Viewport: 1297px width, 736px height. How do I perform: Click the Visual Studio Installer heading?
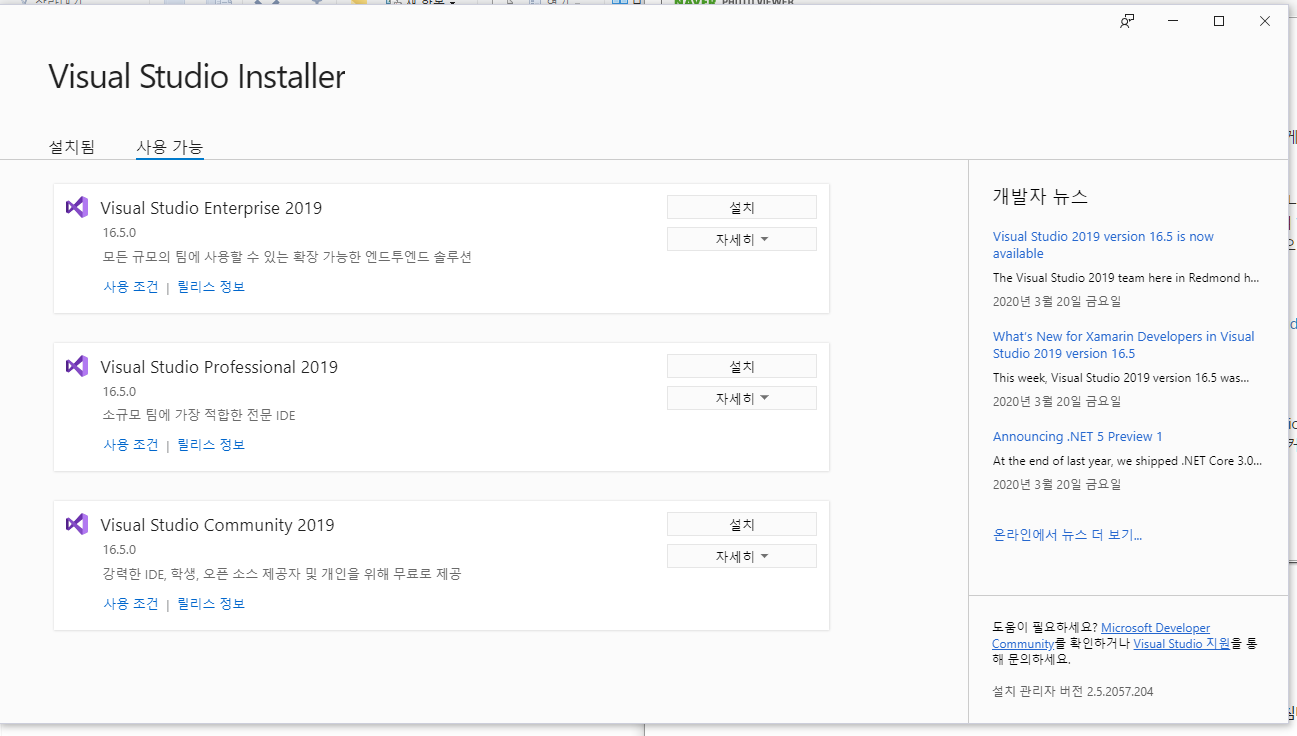tap(197, 77)
